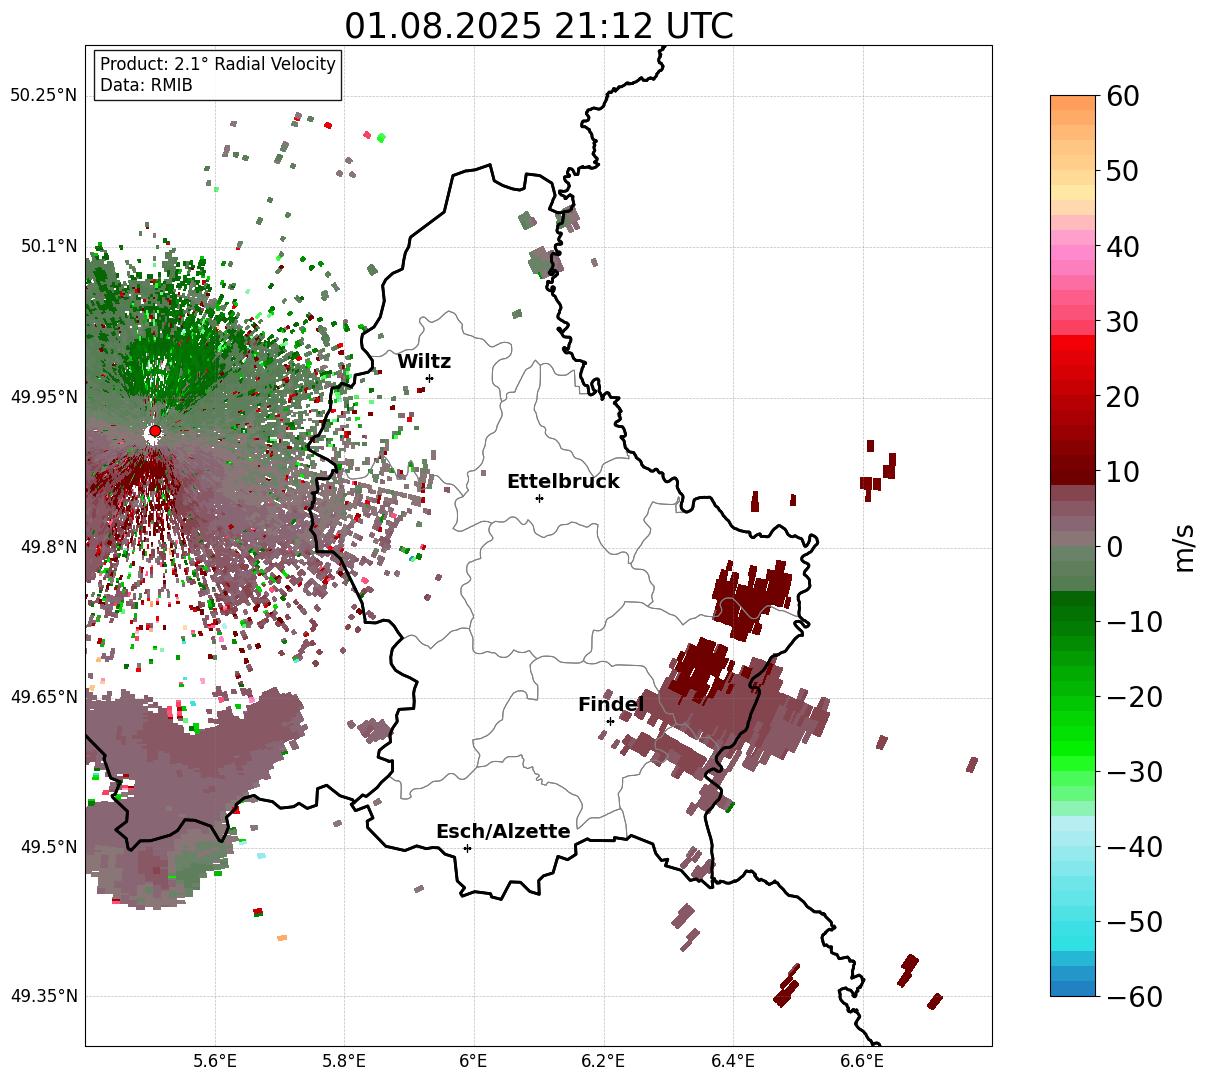Click latitude label 49.35°N

coord(43,996)
